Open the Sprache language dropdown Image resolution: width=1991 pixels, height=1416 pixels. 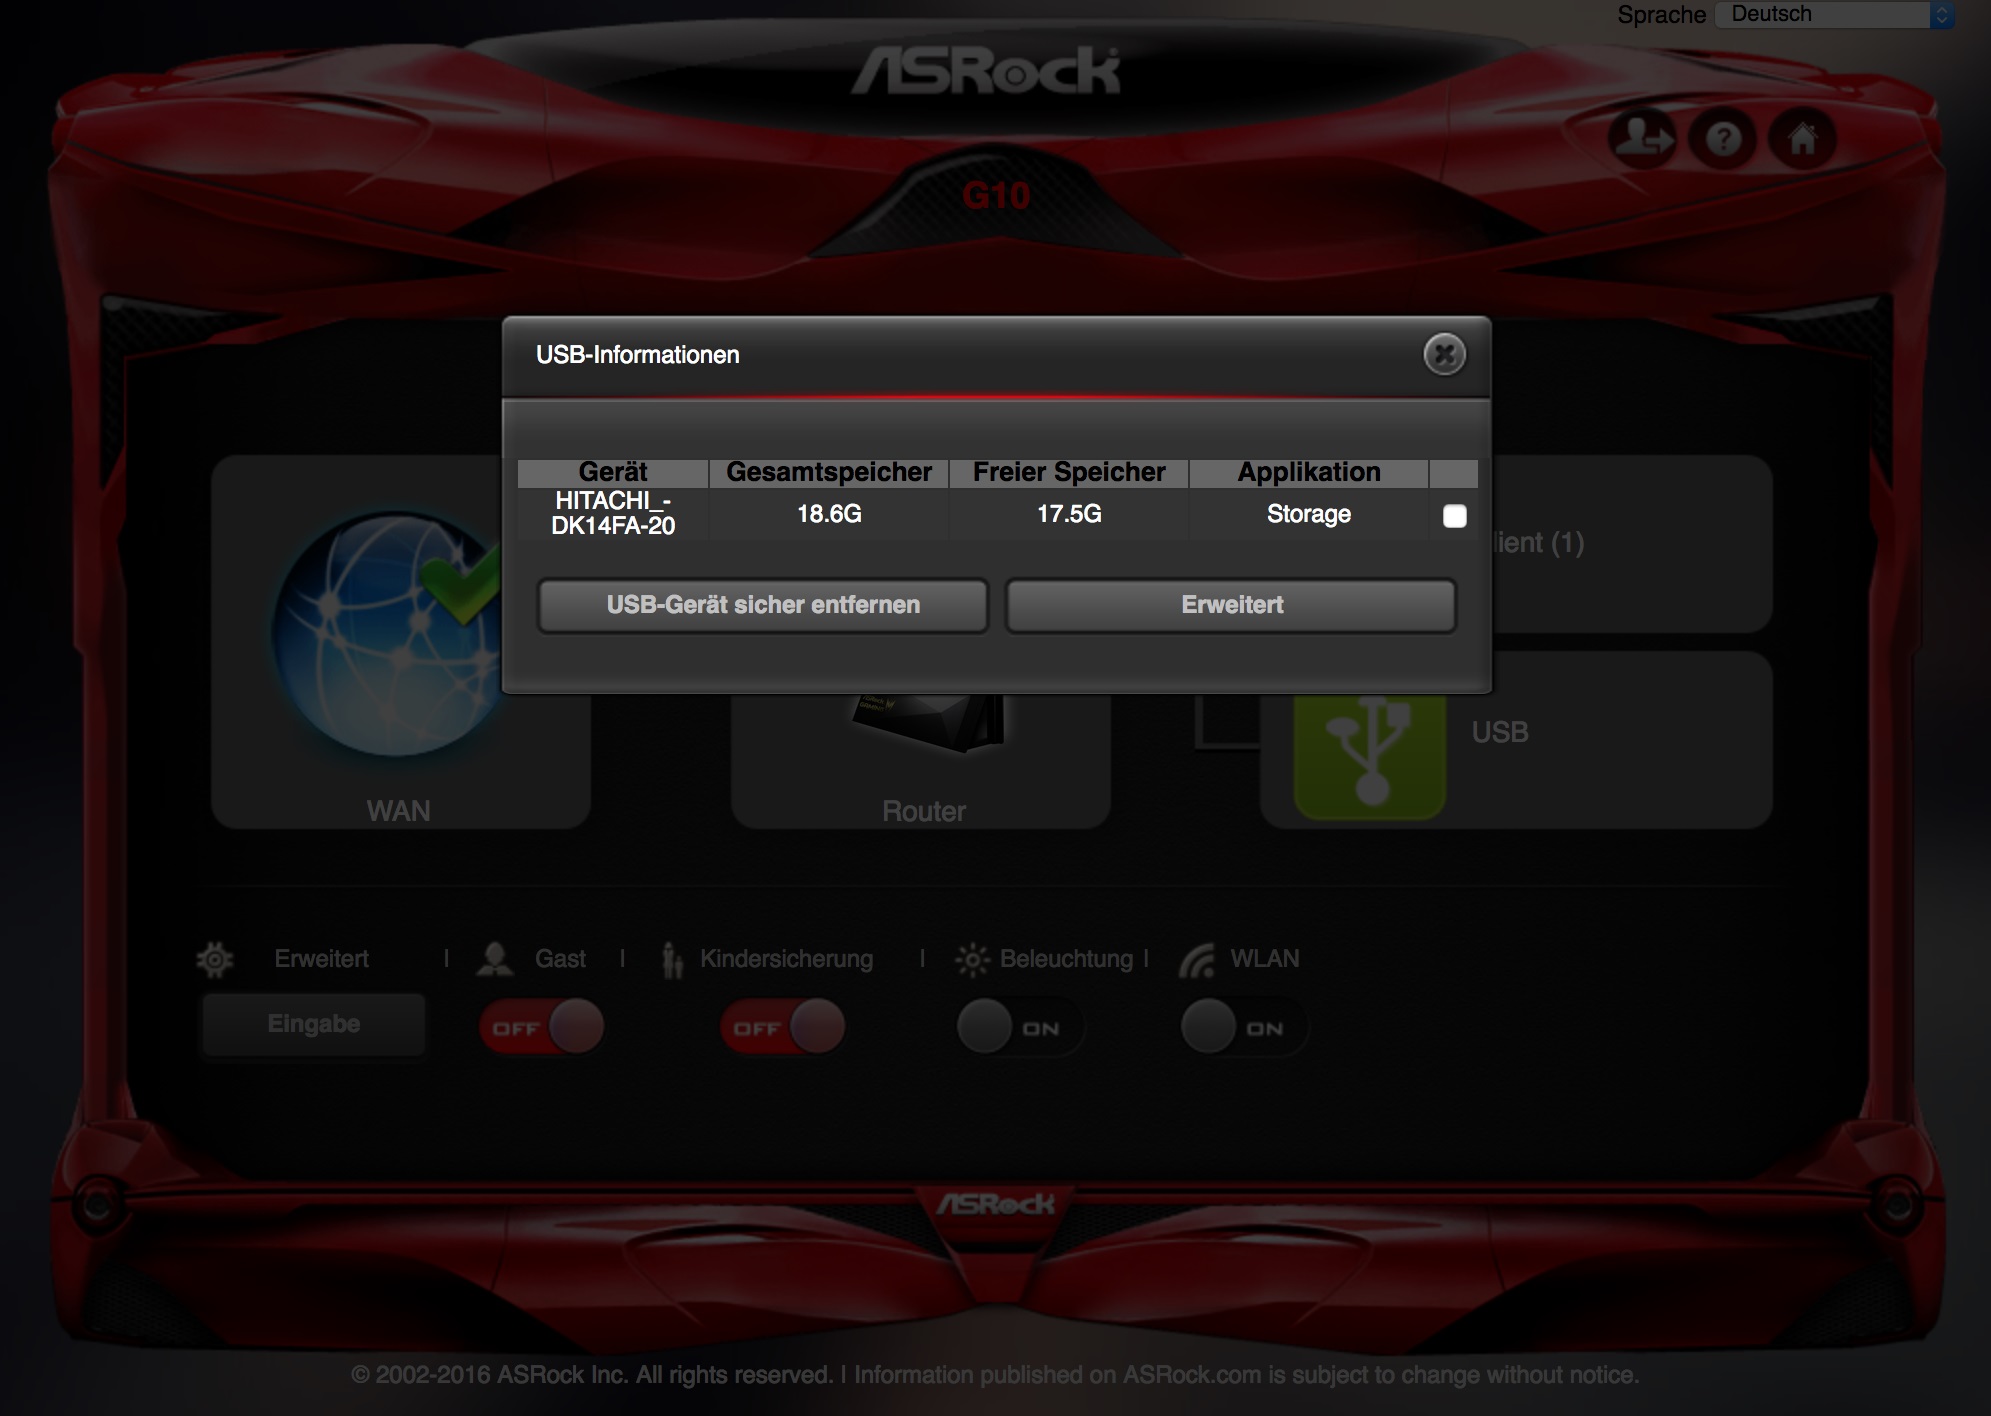pyautogui.click(x=1835, y=14)
